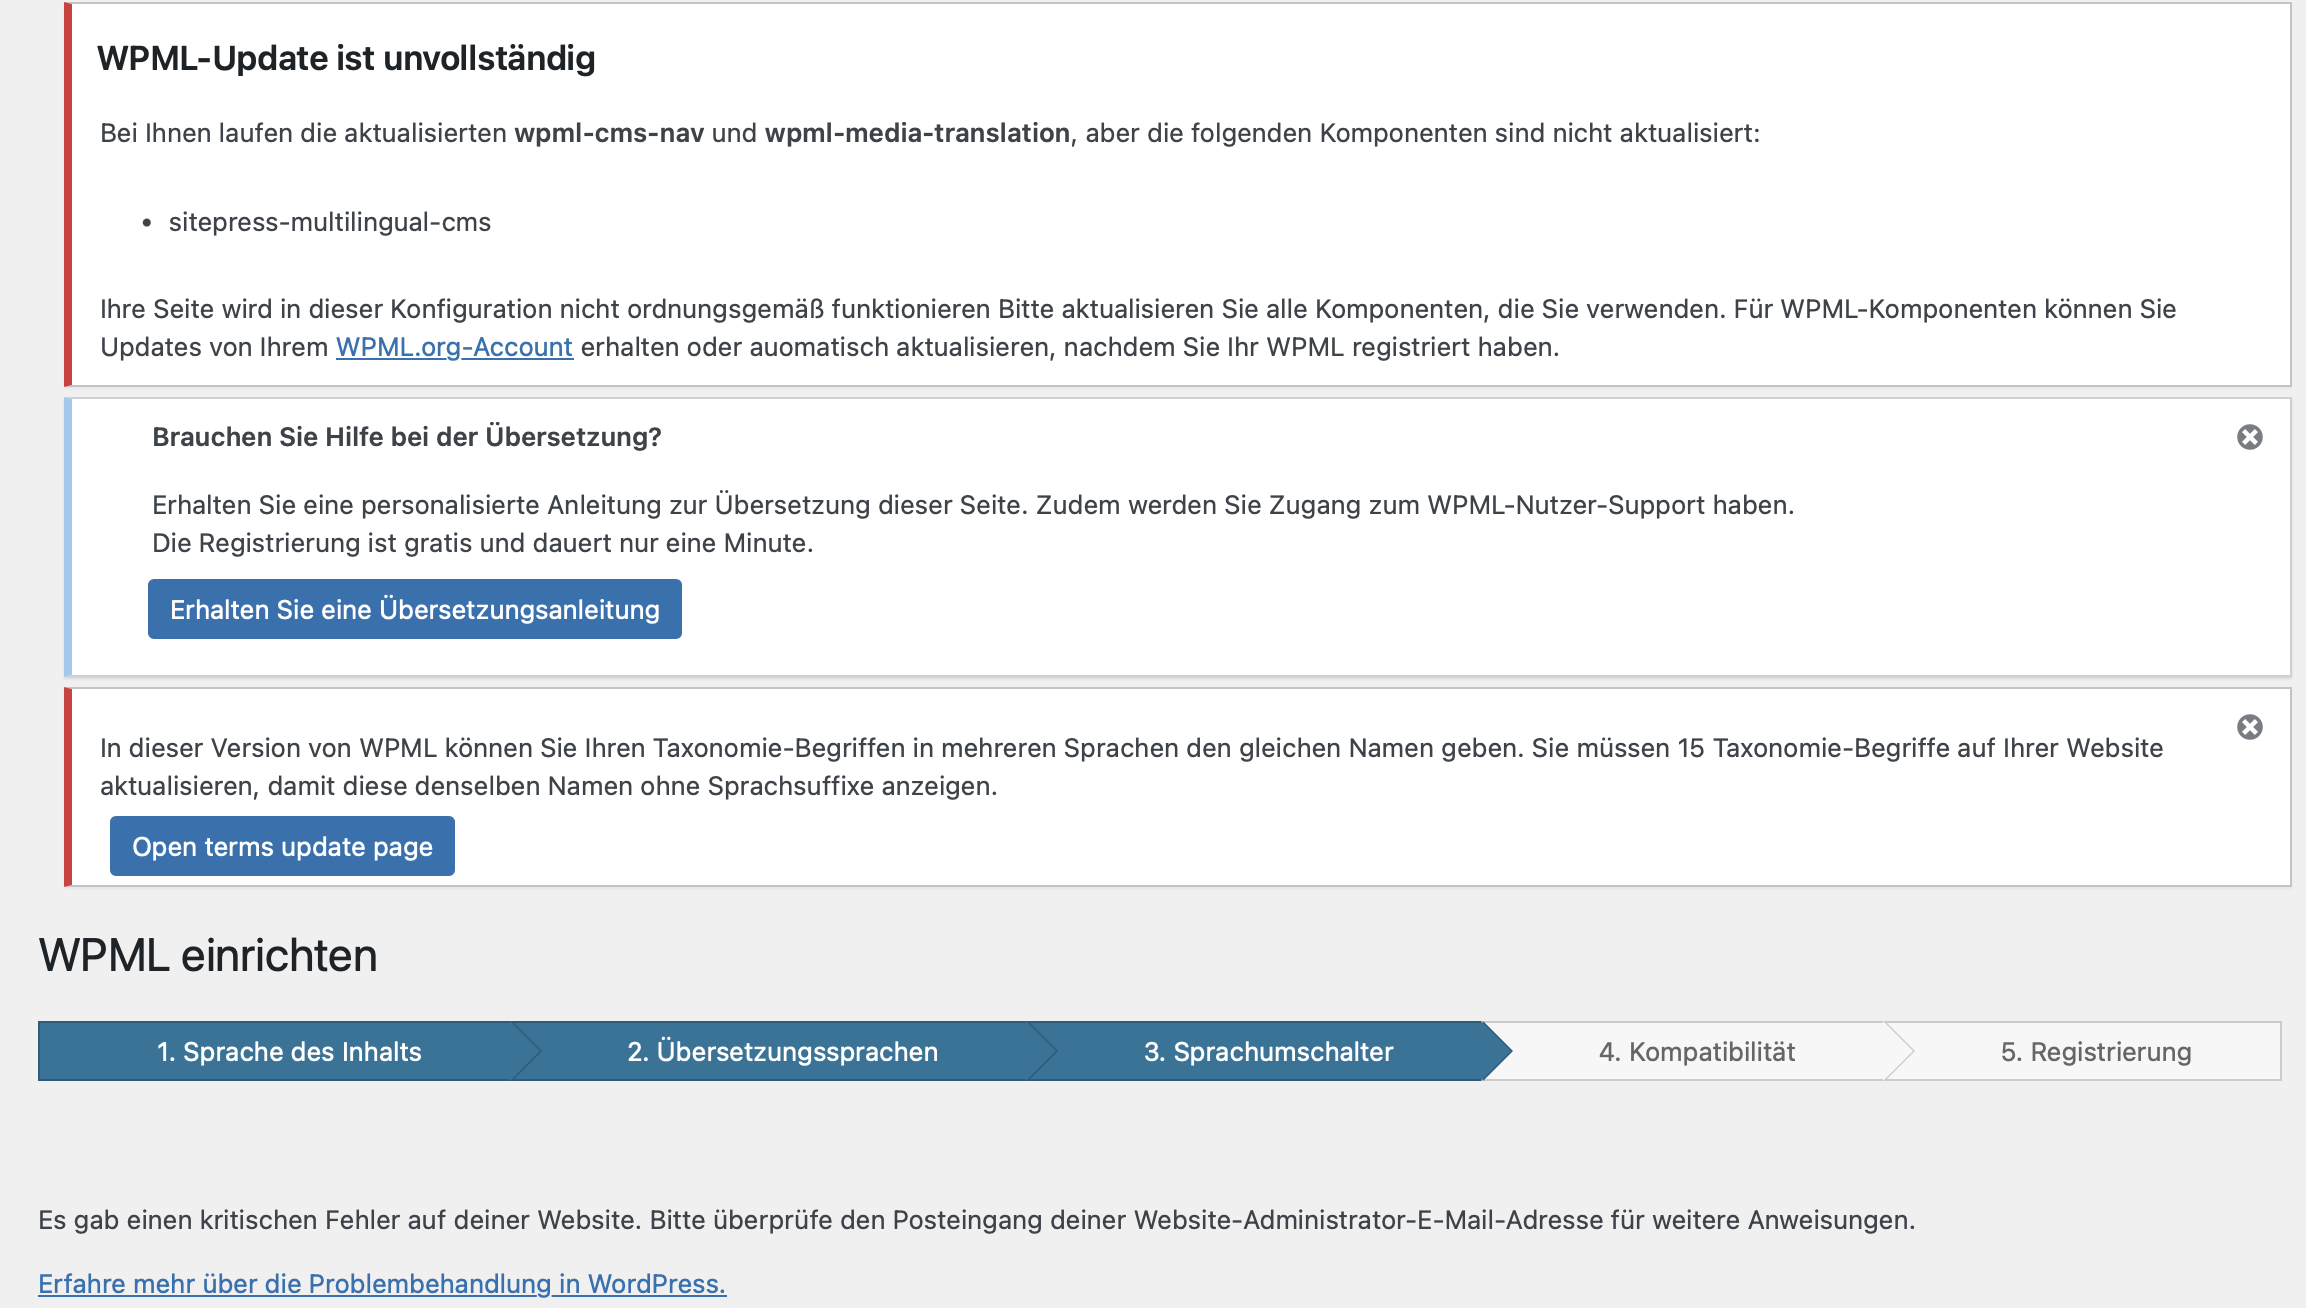The width and height of the screenshot is (2306, 1308).
Task: Click heading Brauchen Sie Hilfe bei der Übersetzung?
Action: [407, 437]
